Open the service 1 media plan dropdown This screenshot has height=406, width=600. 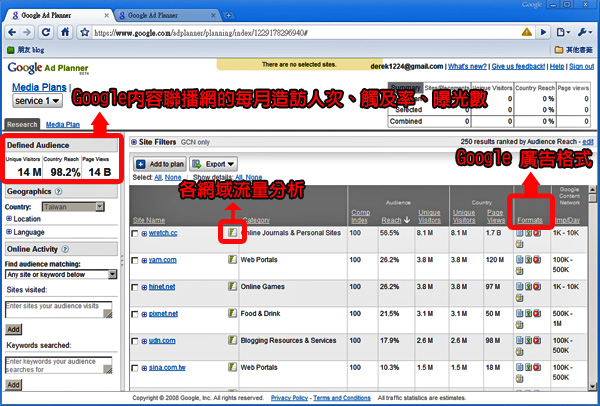tap(37, 101)
